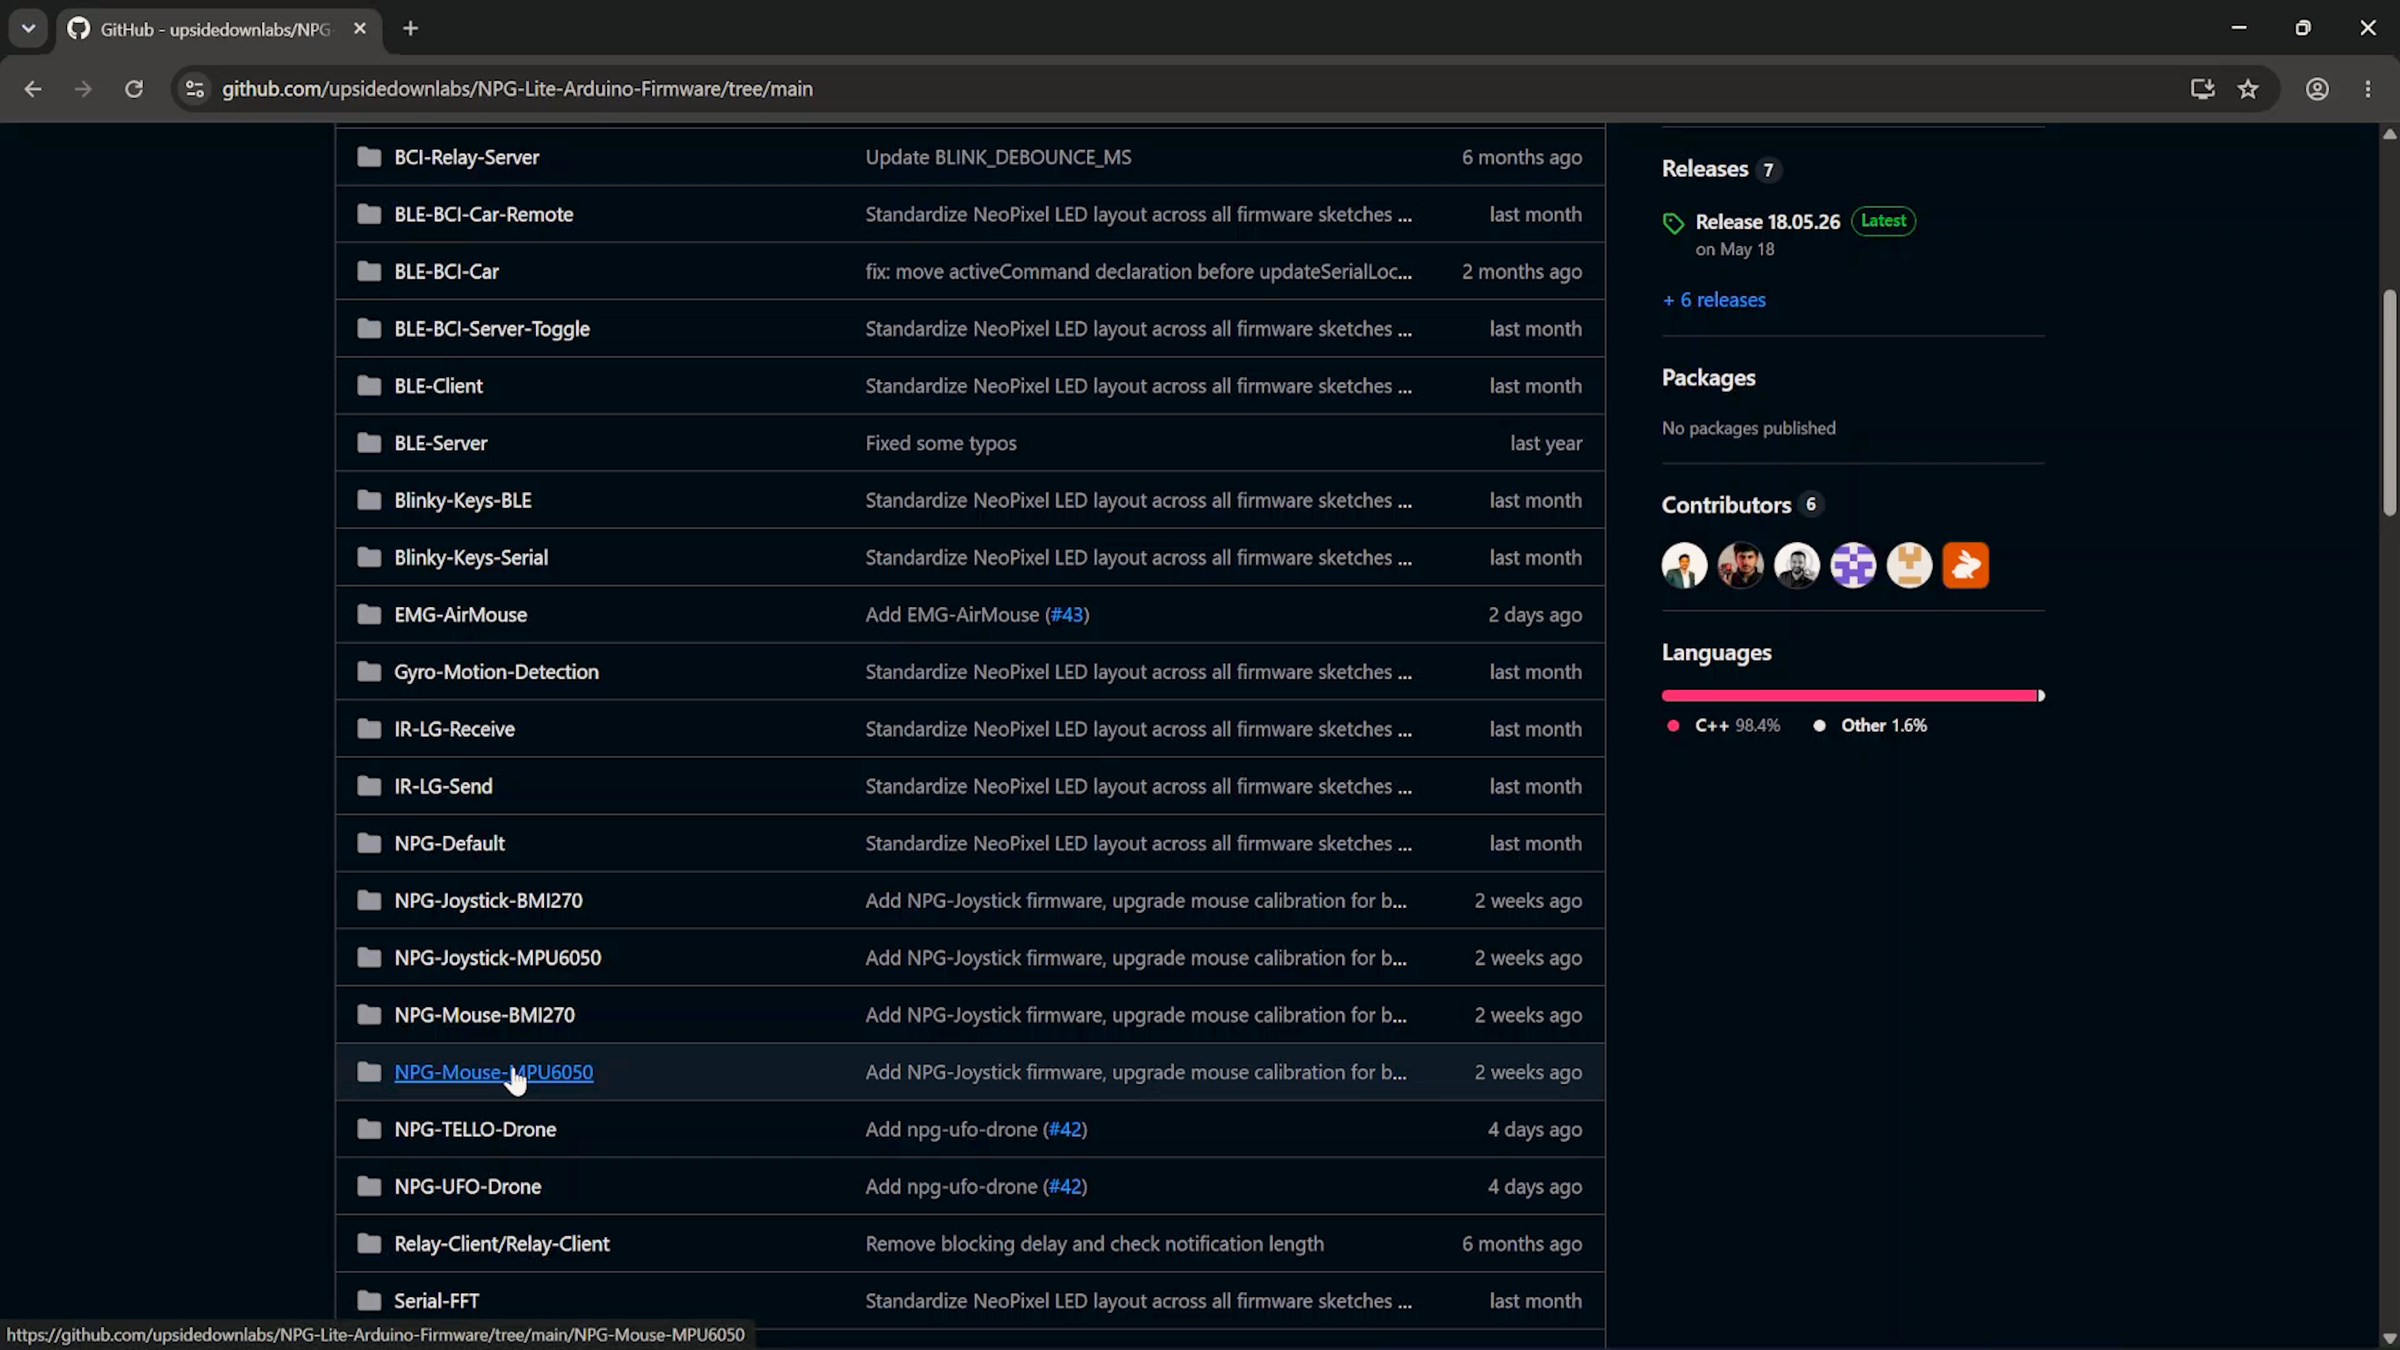Click the install app icon in address bar
The image size is (2400, 1350).
(x=2202, y=89)
